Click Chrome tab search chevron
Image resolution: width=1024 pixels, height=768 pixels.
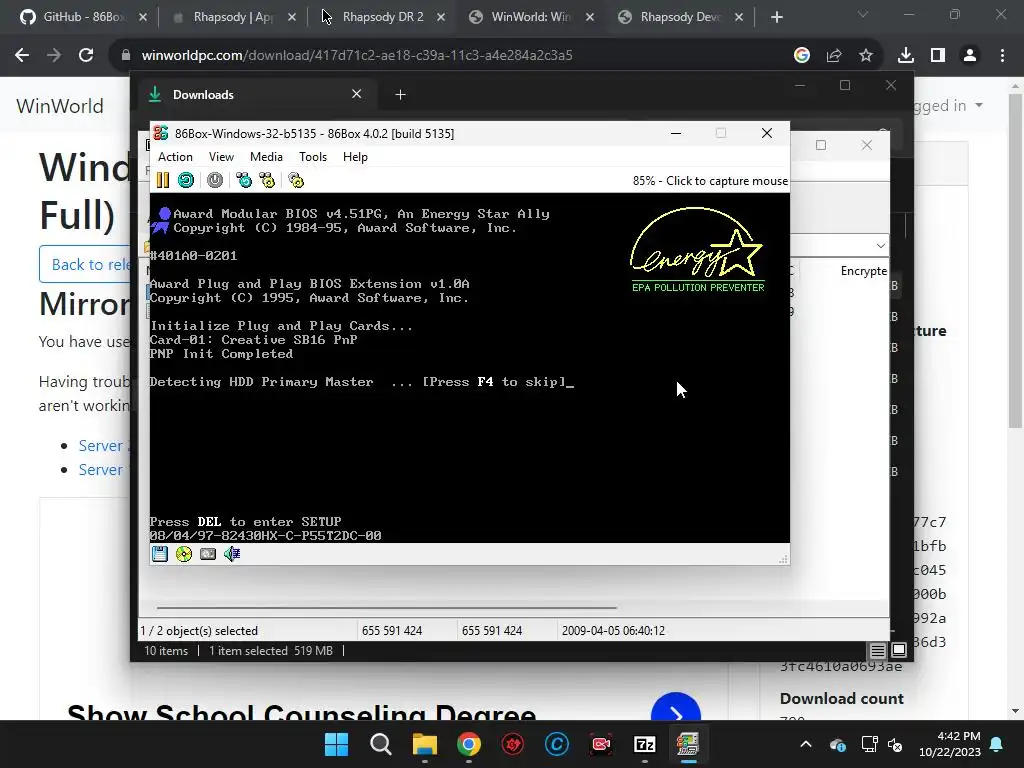pos(863,14)
